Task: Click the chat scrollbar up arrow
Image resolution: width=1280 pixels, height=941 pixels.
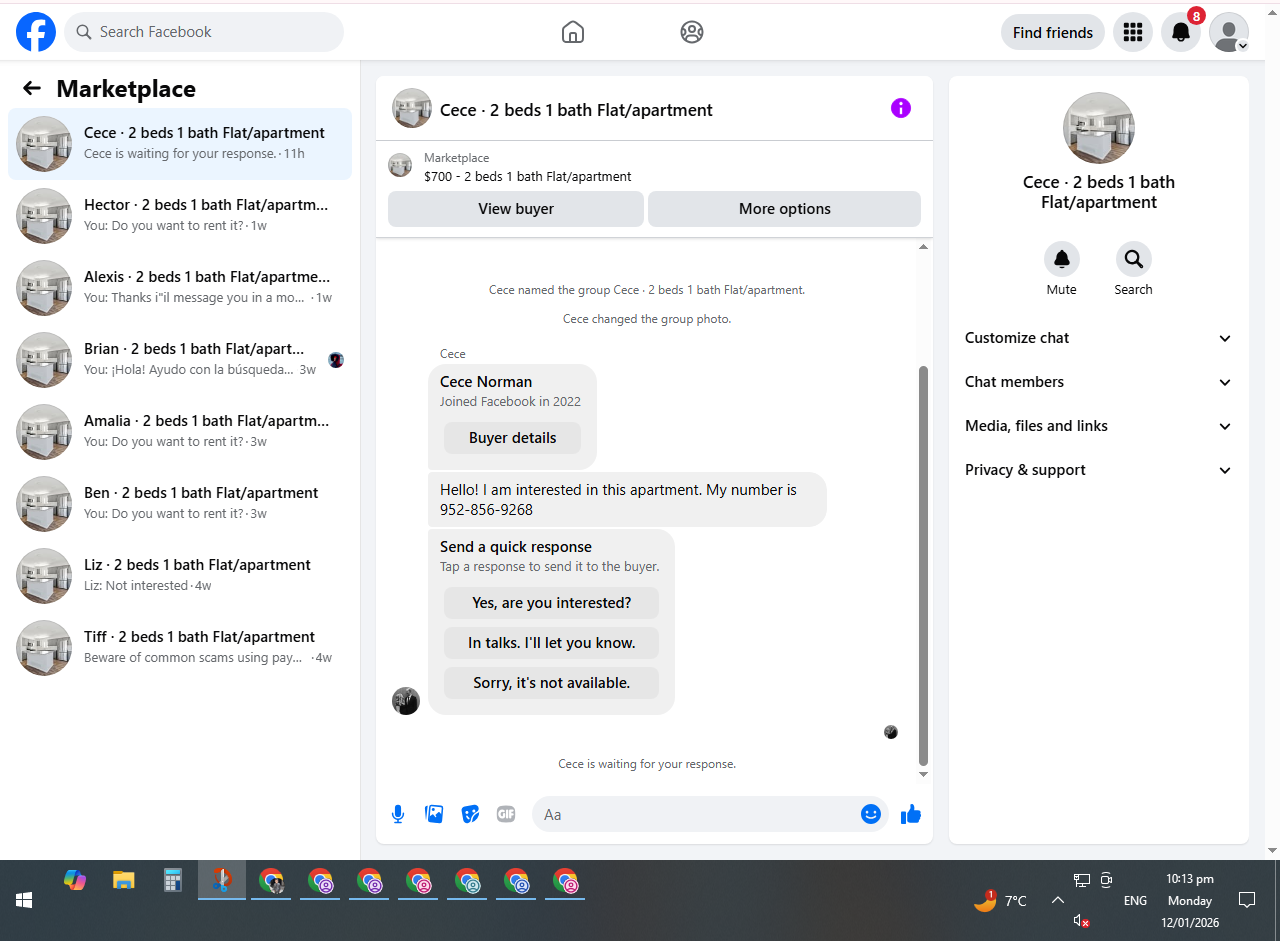Action: 923,246
